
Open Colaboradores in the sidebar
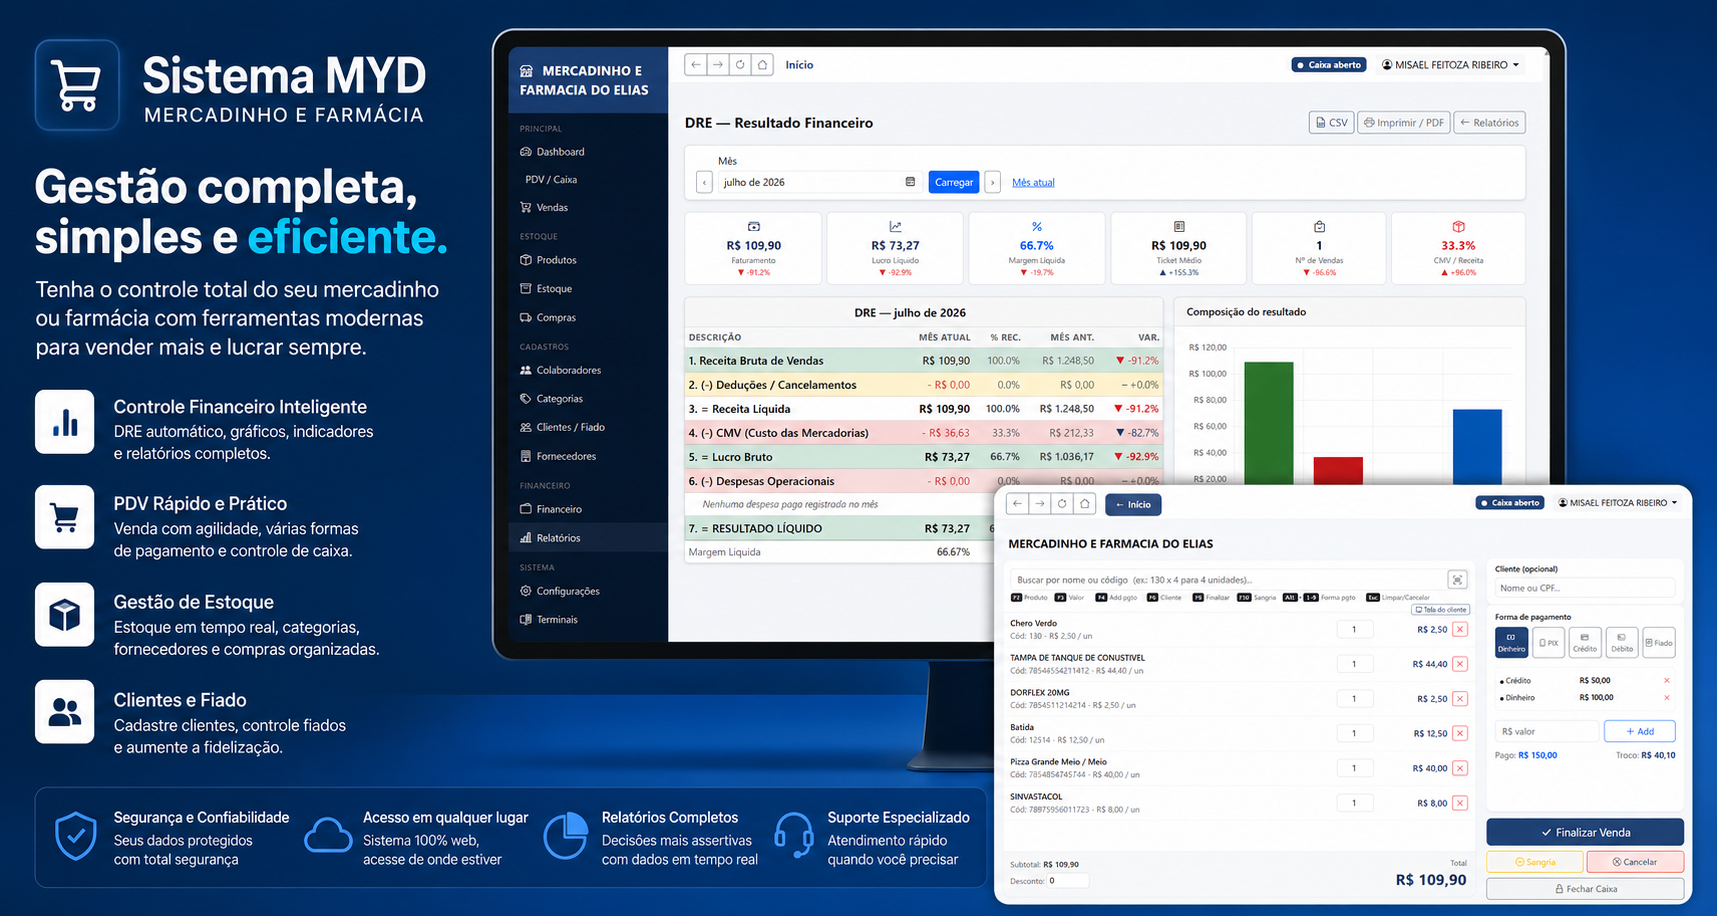click(x=560, y=370)
